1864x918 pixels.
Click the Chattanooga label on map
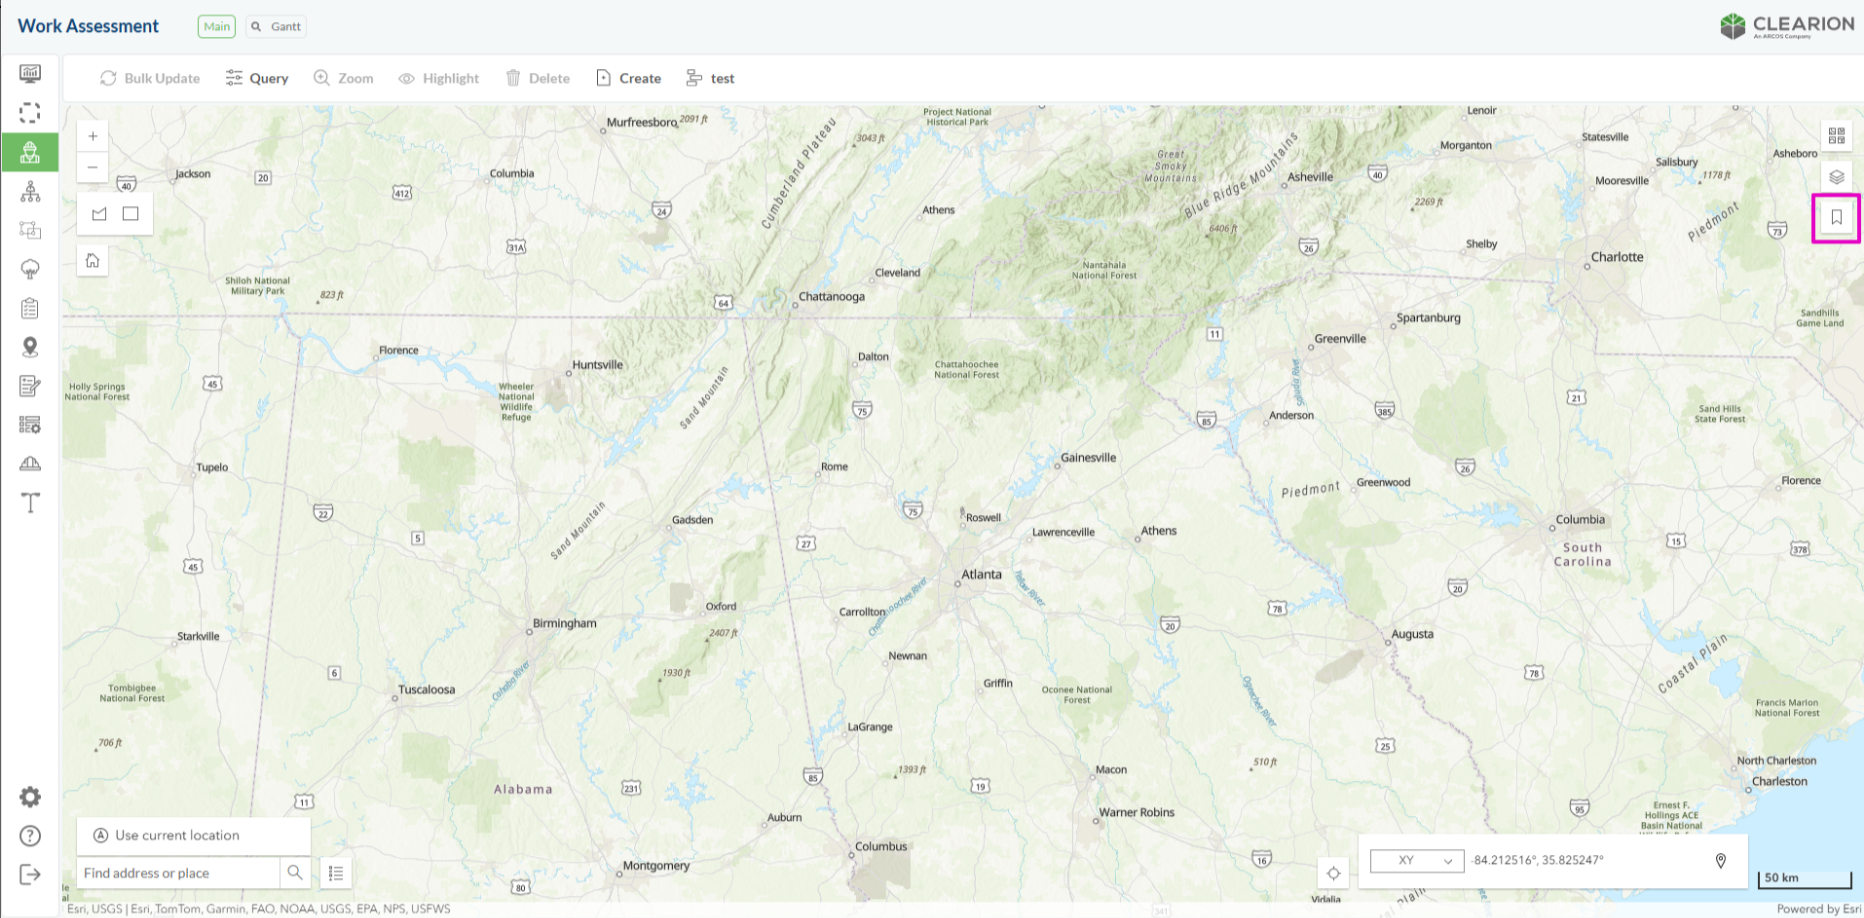point(831,296)
